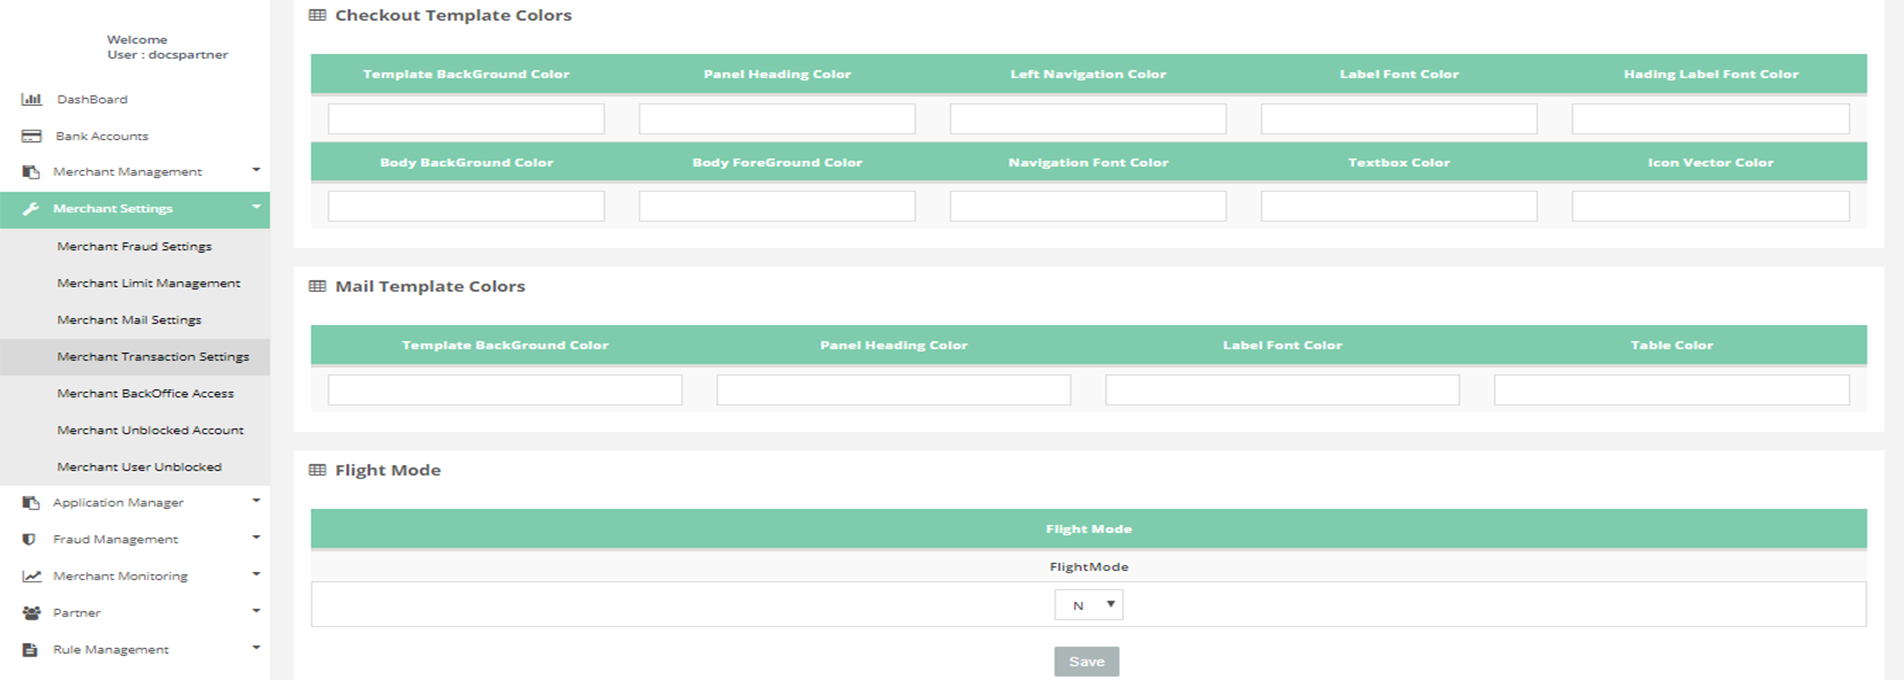Click the Application Manager icon
The width and height of the screenshot is (1904, 680).
click(x=31, y=503)
